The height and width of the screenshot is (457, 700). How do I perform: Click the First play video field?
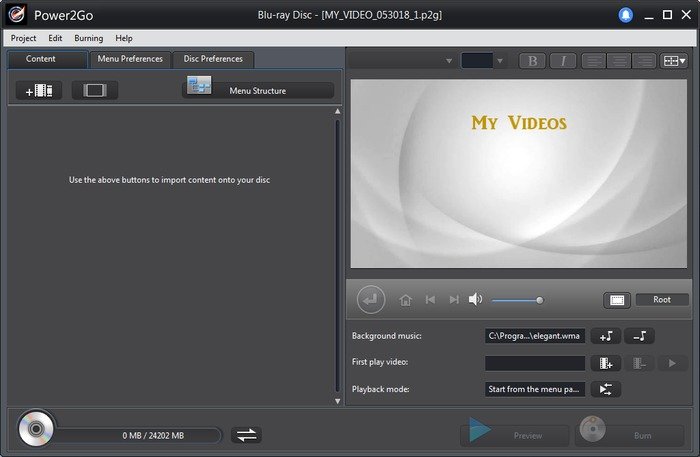[534, 363]
